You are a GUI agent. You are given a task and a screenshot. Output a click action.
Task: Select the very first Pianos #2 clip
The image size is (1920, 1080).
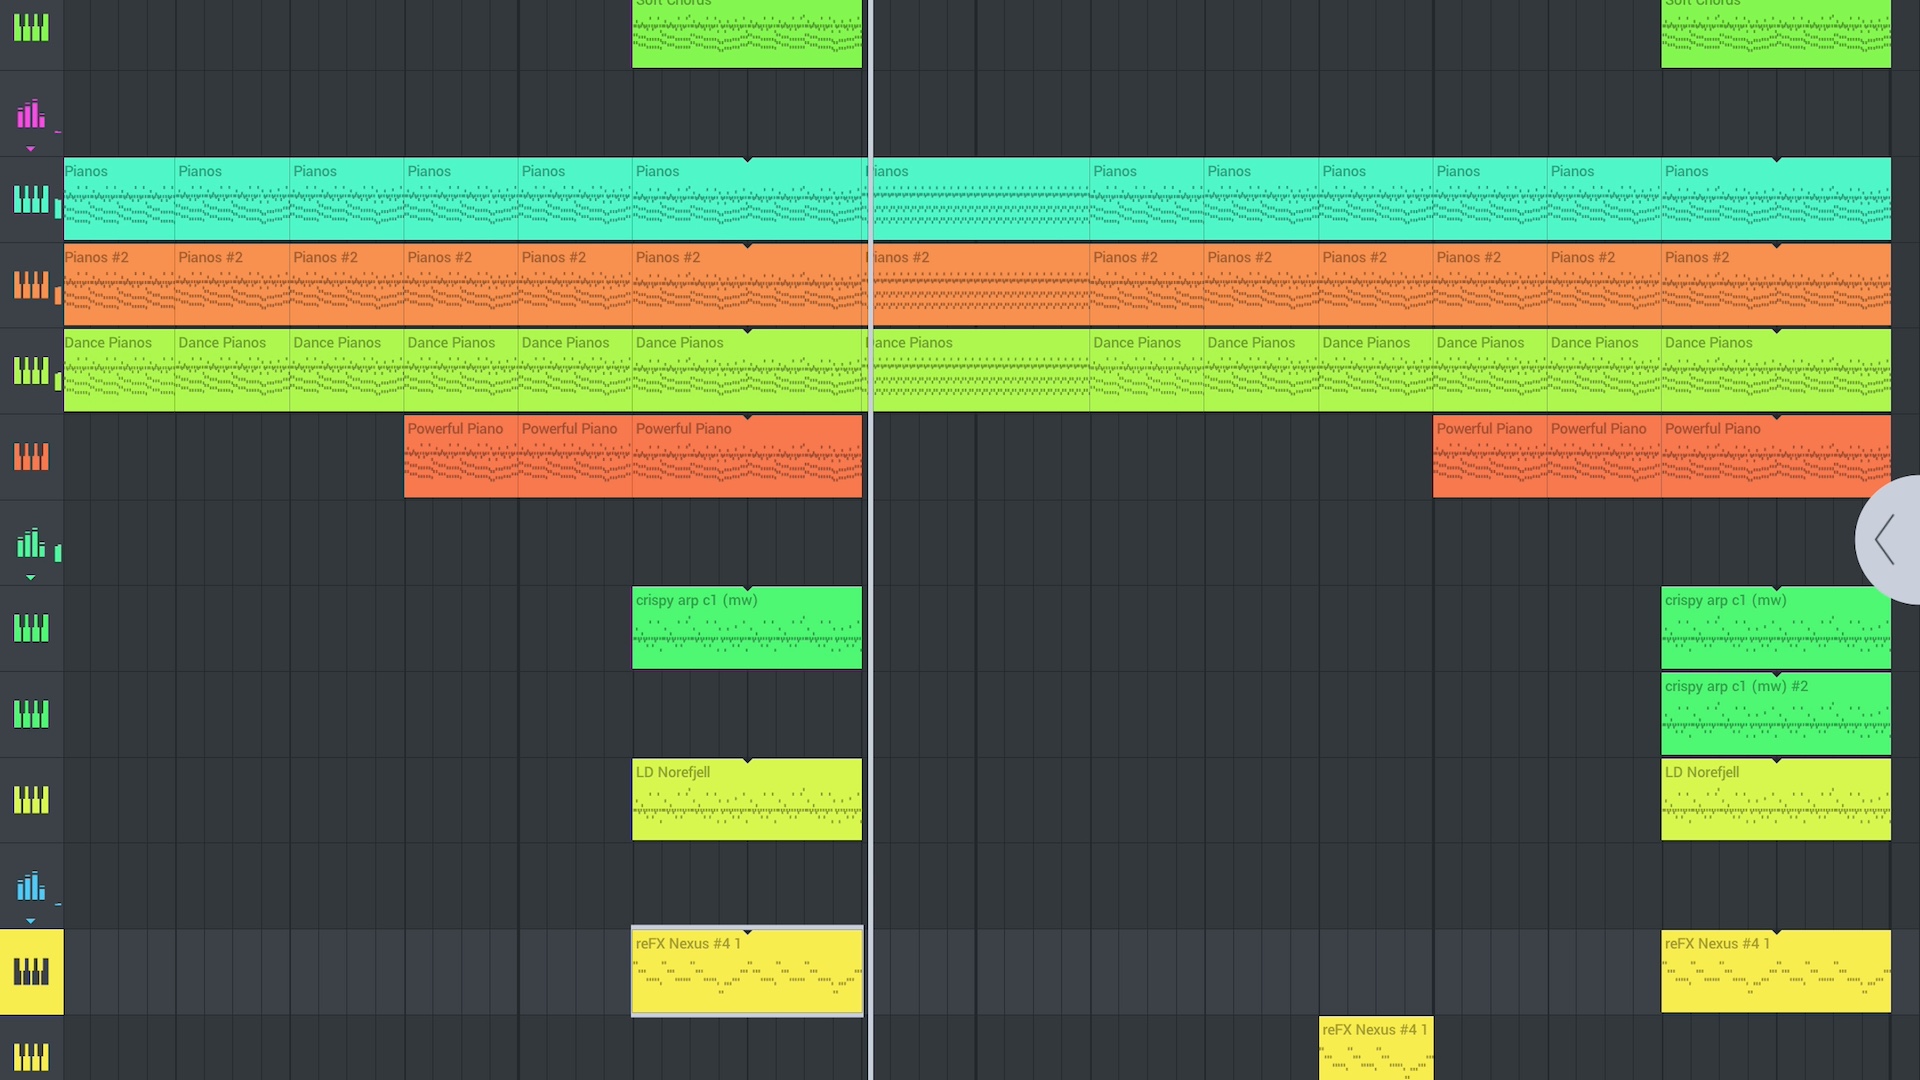tap(119, 285)
